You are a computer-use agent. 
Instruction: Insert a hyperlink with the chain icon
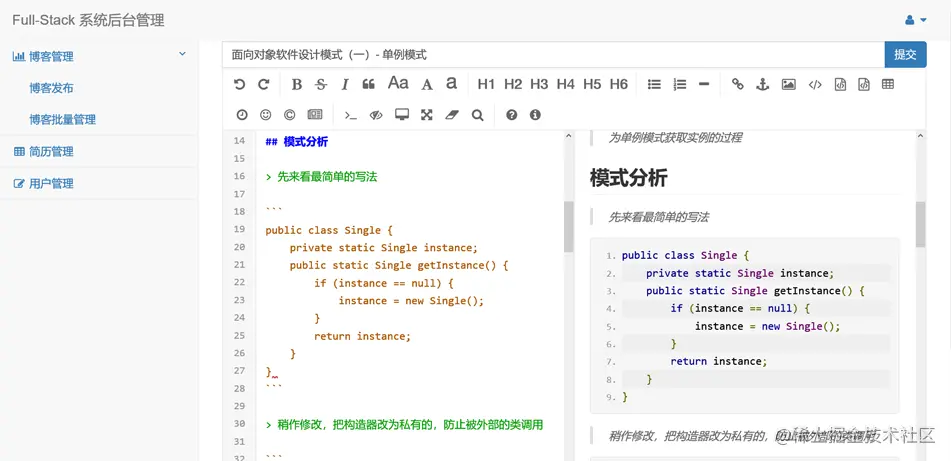click(x=738, y=84)
